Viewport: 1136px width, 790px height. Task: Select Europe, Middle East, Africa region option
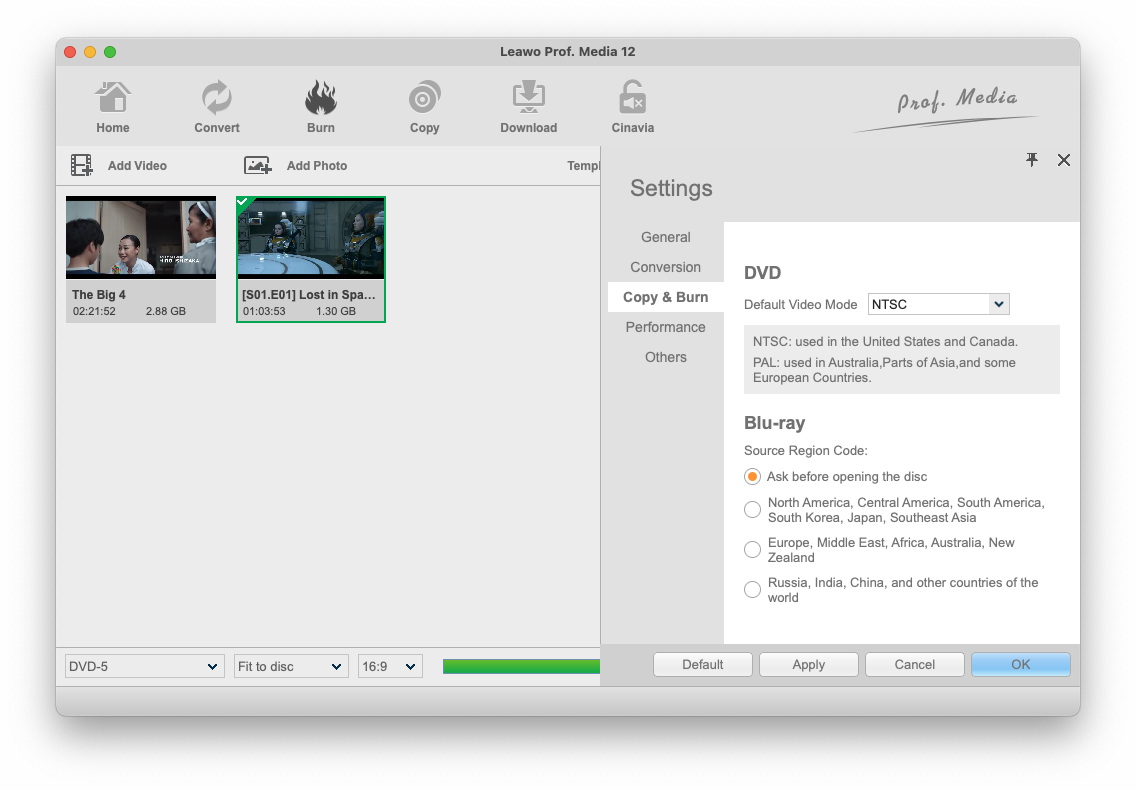tap(753, 550)
